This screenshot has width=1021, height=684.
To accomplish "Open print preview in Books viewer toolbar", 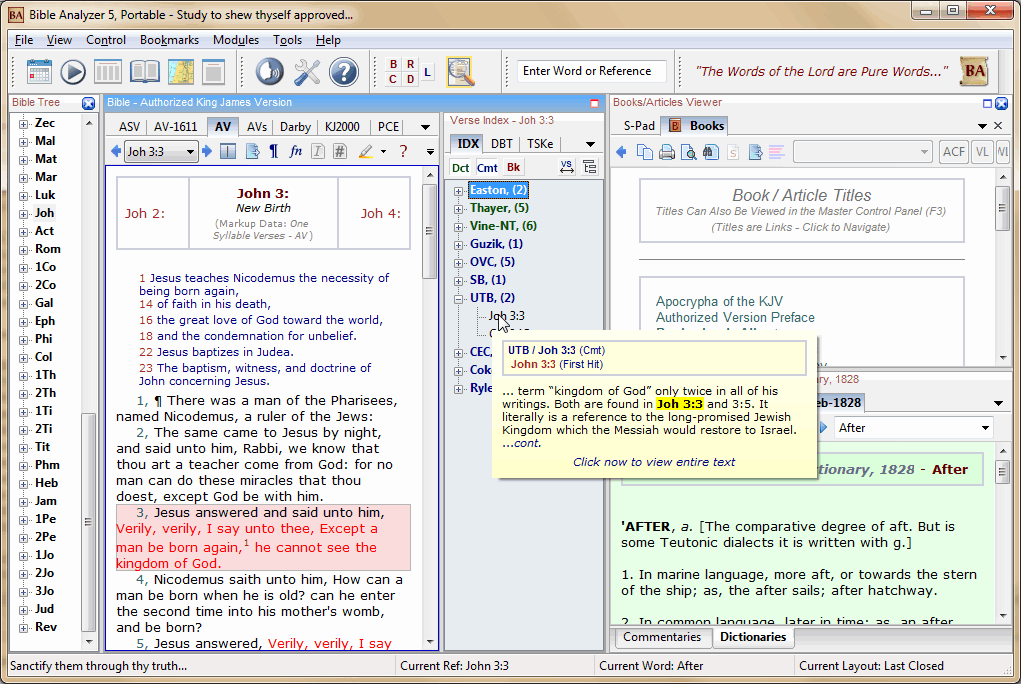I will 688,152.
